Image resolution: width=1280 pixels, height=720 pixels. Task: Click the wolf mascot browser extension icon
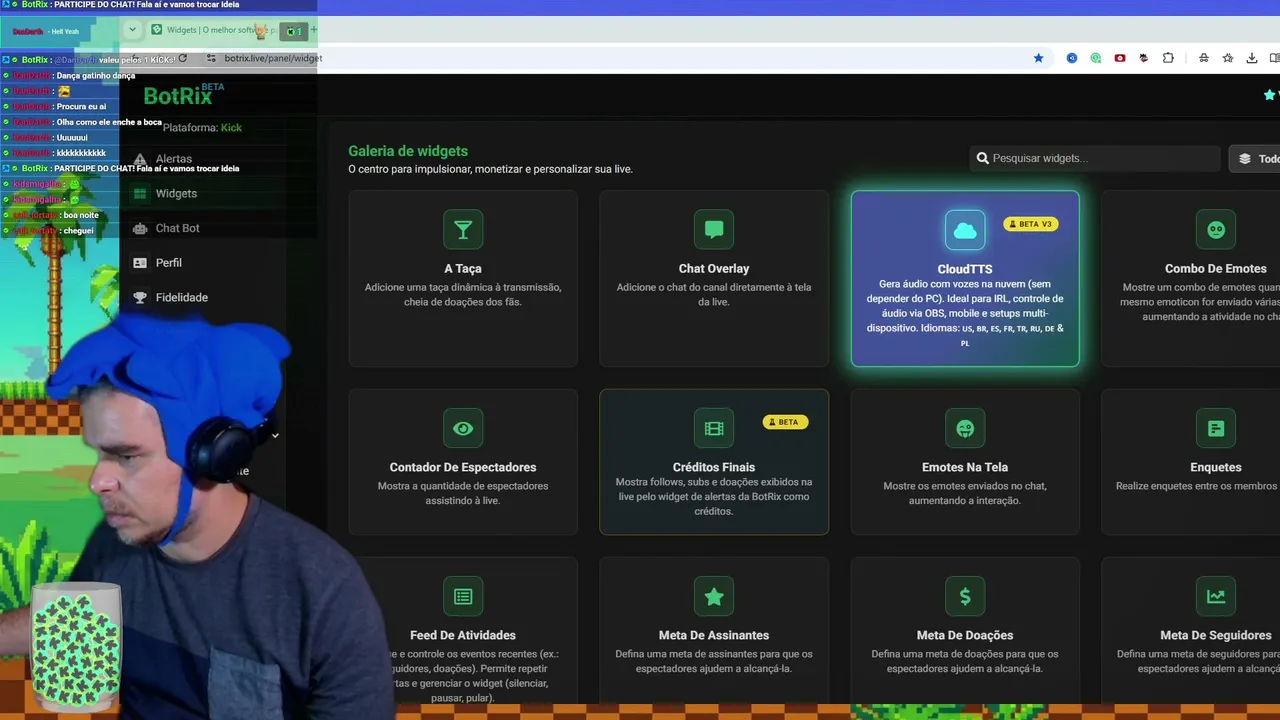coord(1144,58)
